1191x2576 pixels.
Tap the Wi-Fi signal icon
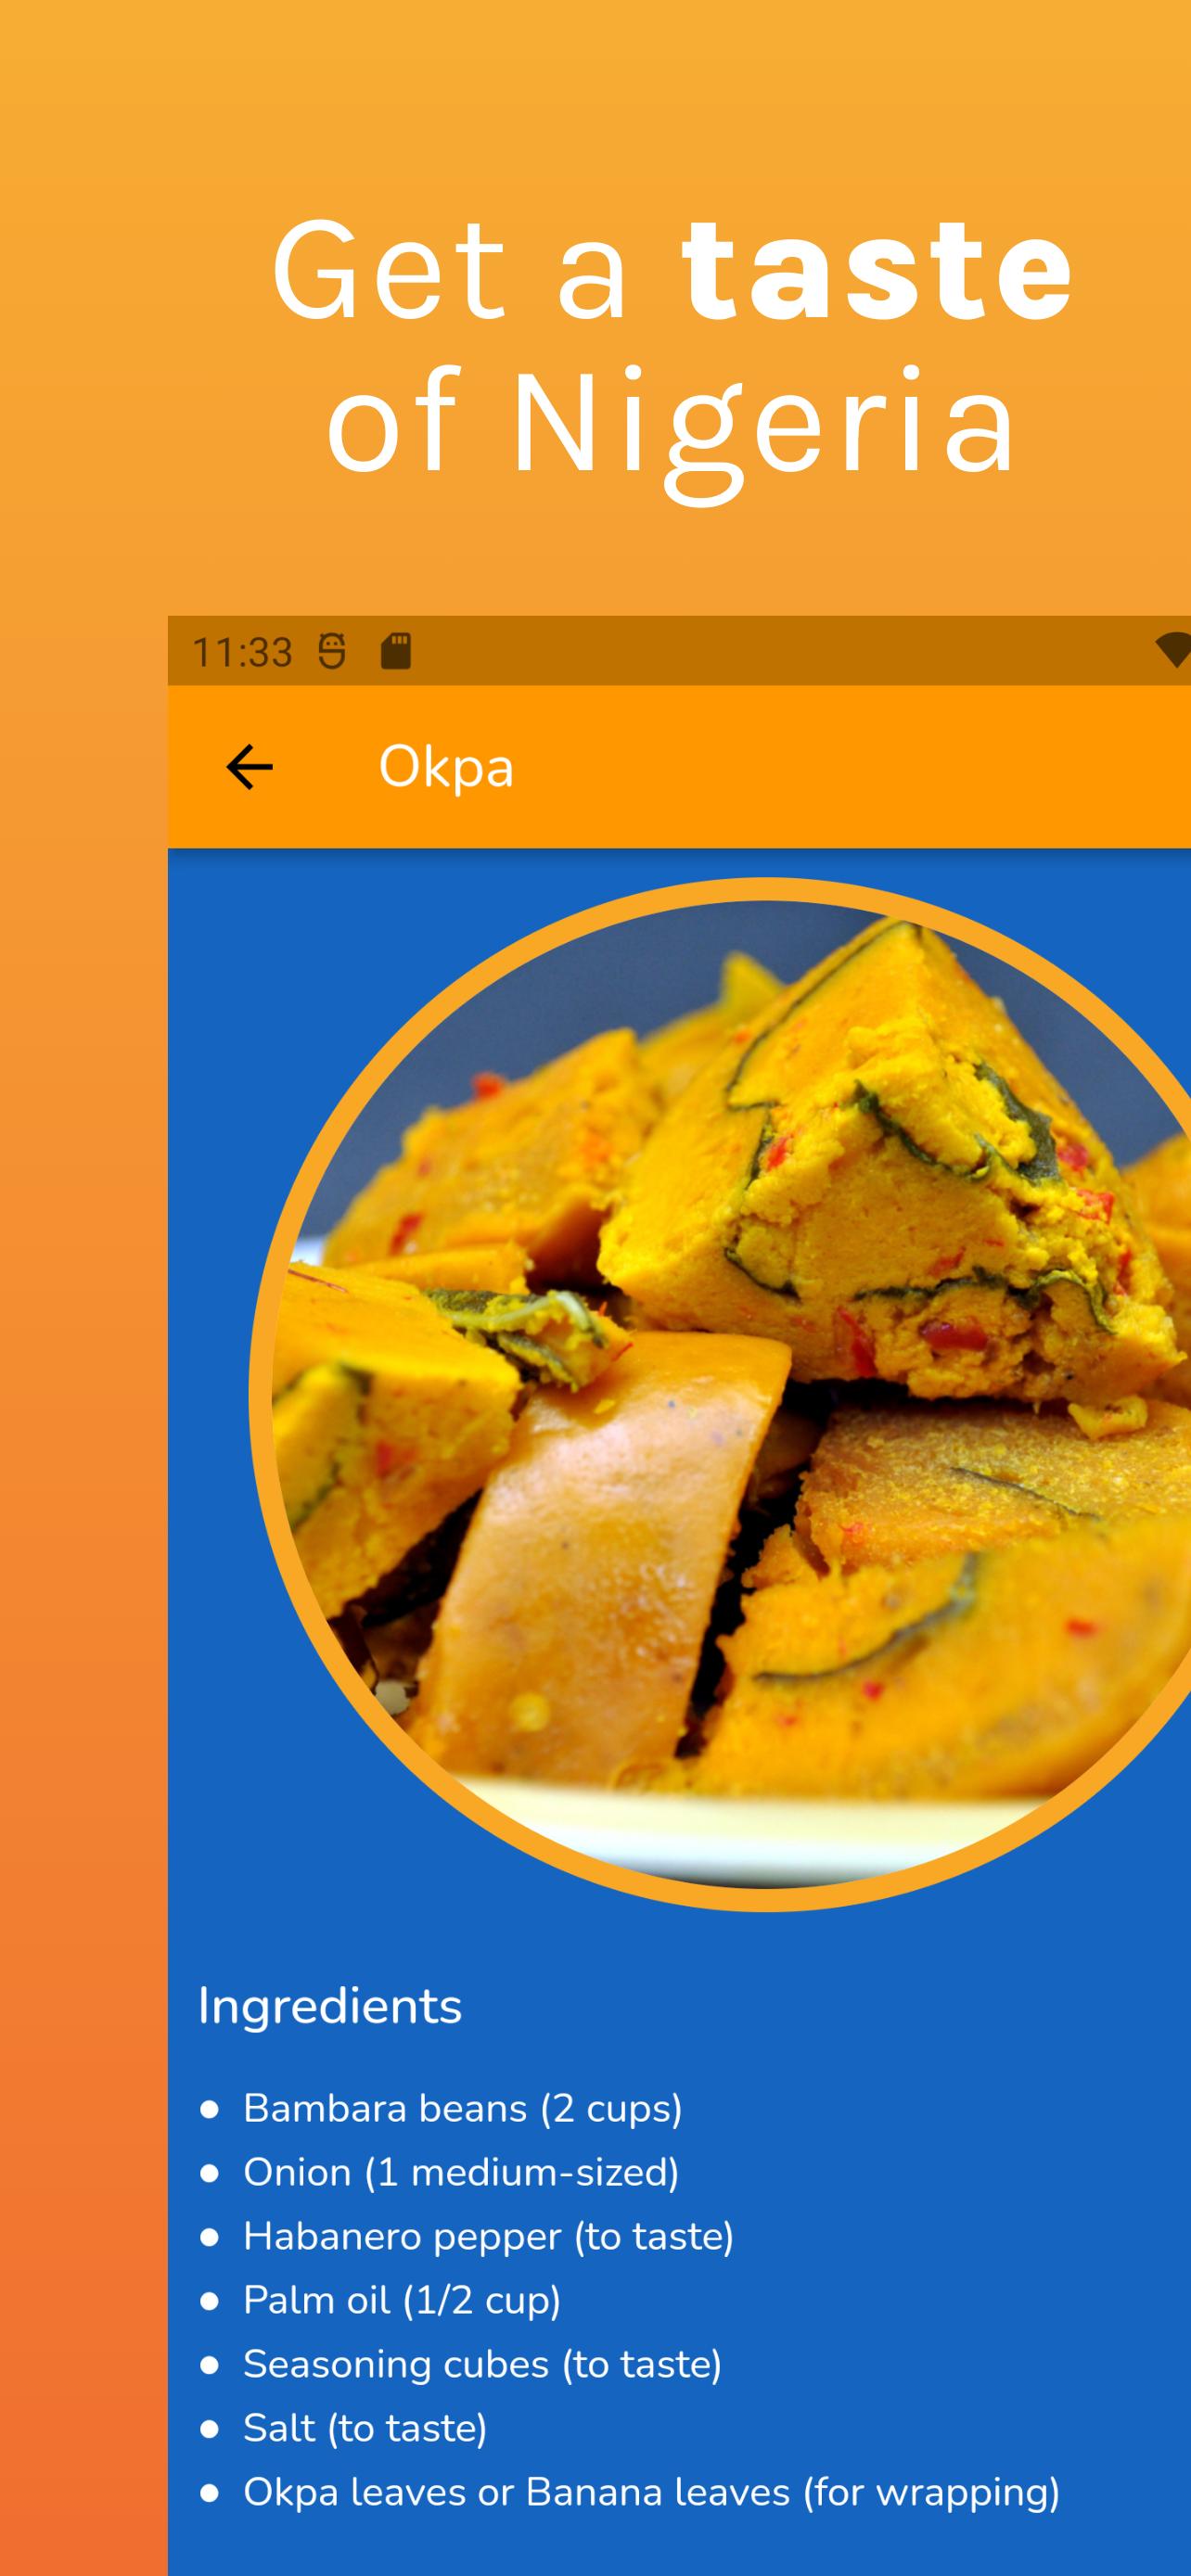pyautogui.click(x=1174, y=650)
